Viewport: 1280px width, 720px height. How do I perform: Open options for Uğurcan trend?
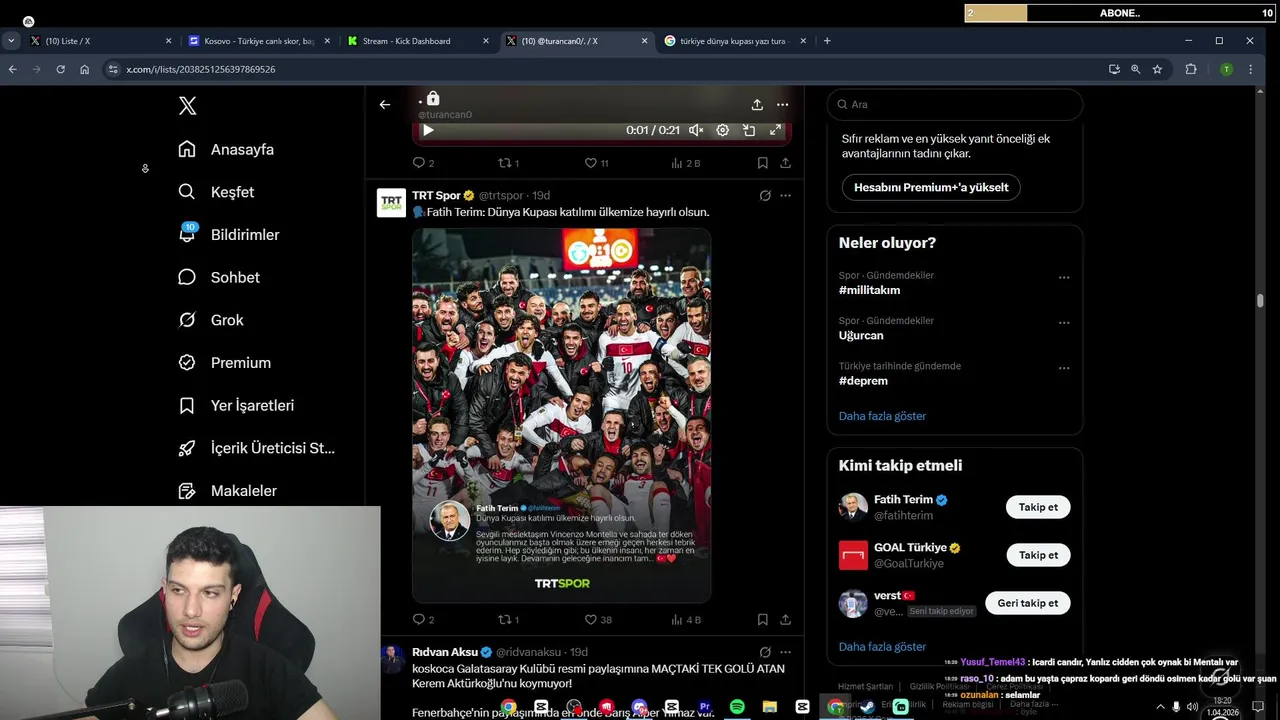click(x=1064, y=322)
